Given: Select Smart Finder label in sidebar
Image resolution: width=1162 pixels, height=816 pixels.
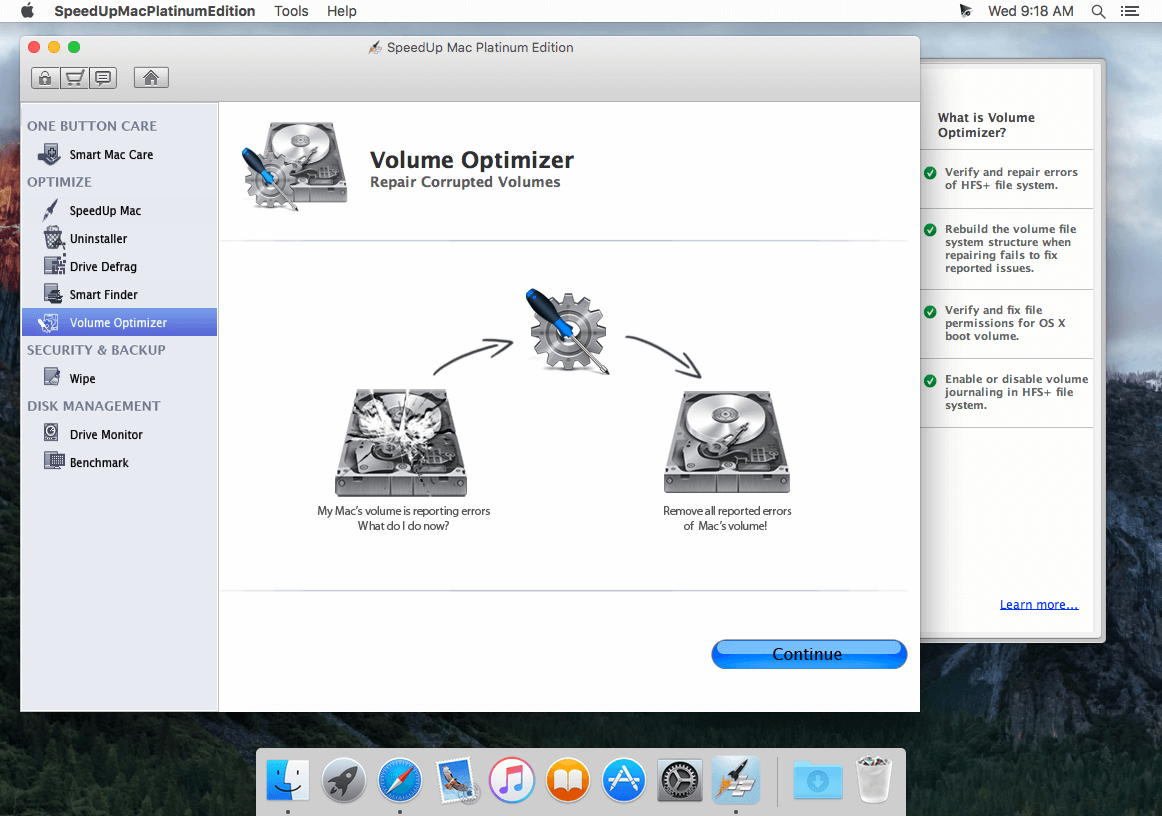Looking at the screenshot, I should pyautogui.click(x=104, y=294).
